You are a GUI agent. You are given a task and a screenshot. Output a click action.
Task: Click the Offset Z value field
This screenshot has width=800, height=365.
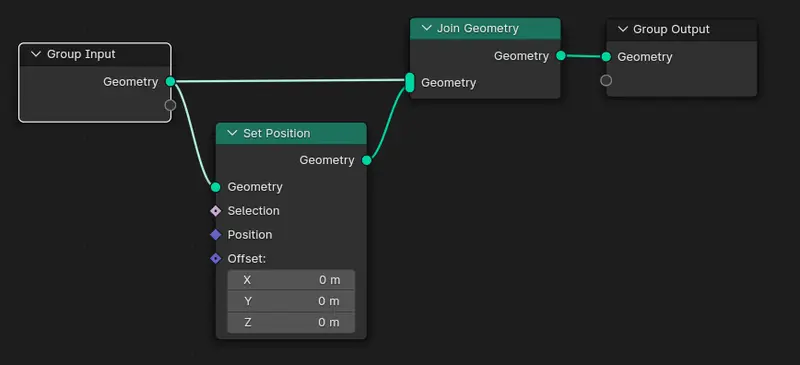click(x=291, y=323)
